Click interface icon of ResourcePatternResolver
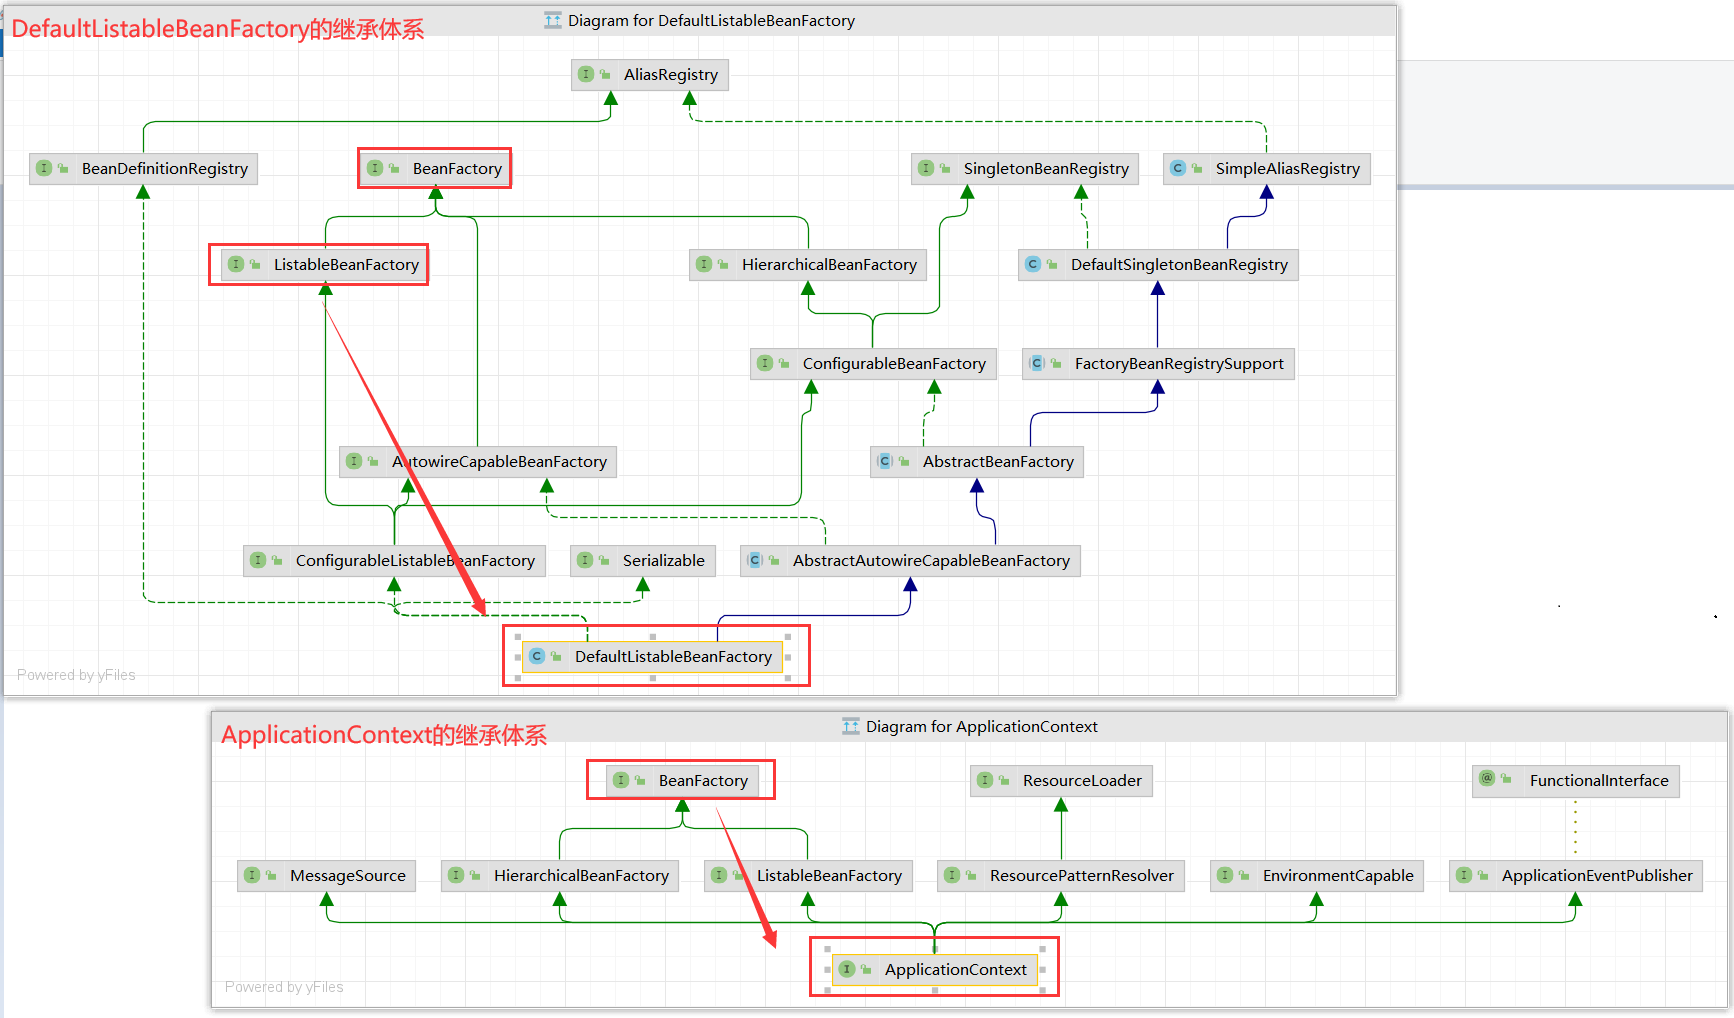 point(952,875)
